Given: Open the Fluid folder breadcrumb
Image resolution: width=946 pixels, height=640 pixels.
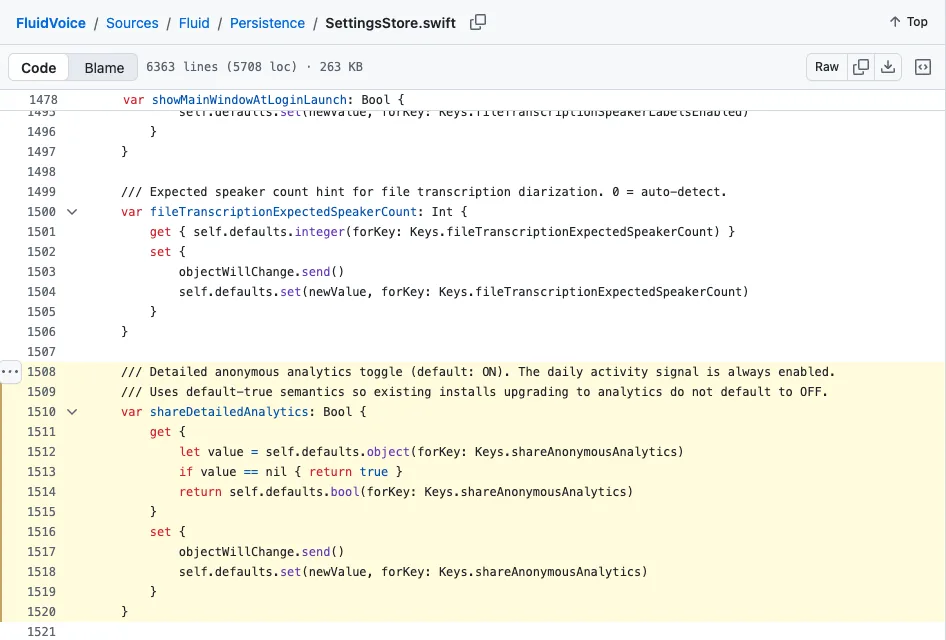Looking at the screenshot, I should [x=194, y=23].
